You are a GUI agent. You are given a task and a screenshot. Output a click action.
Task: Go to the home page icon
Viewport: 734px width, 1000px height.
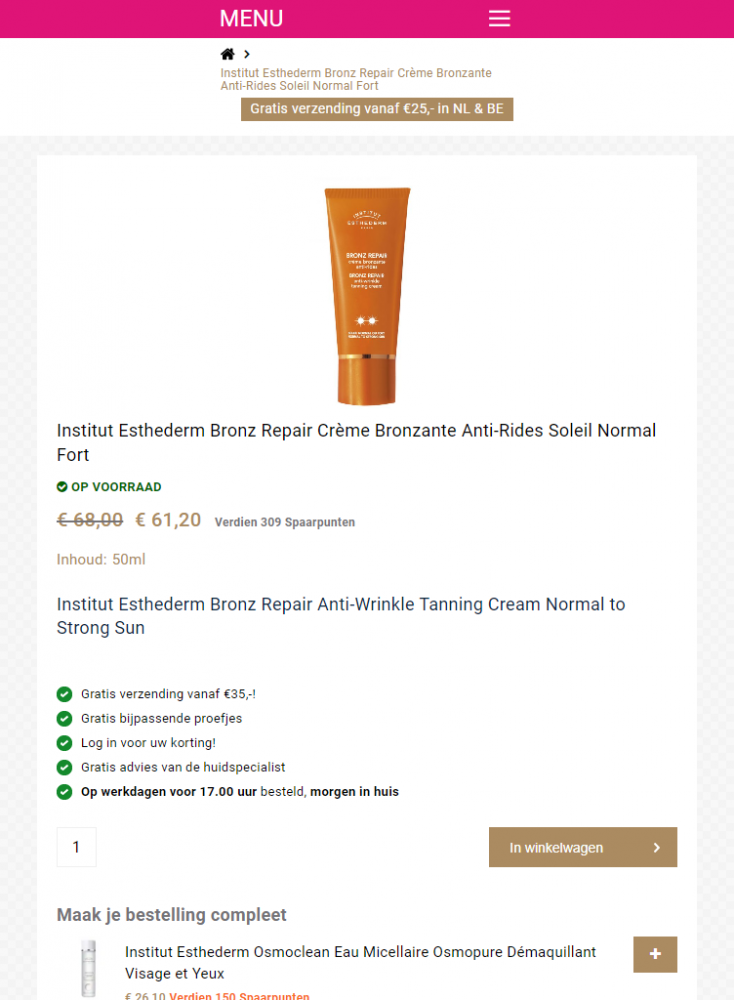228,54
